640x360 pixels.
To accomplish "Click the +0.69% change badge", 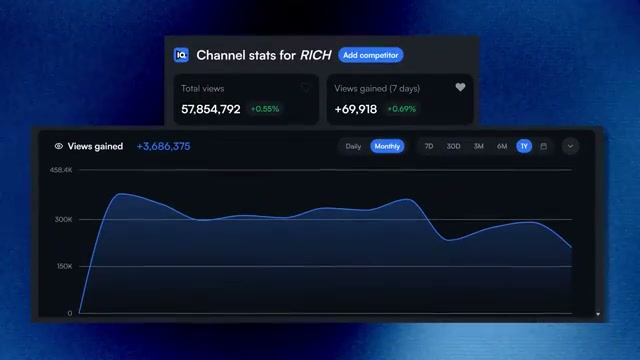I will 402,109.
